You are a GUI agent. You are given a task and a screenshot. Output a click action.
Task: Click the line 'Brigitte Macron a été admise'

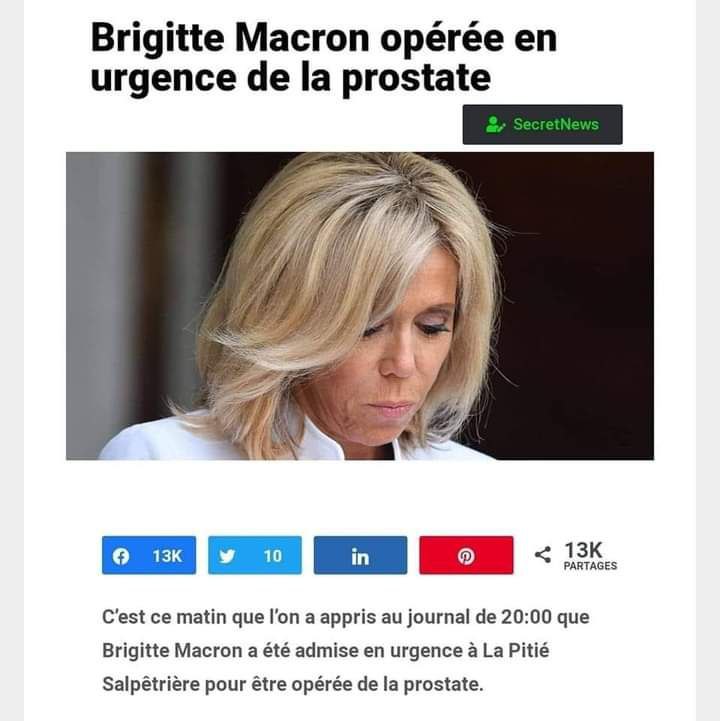pyautogui.click(x=326, y=651)
